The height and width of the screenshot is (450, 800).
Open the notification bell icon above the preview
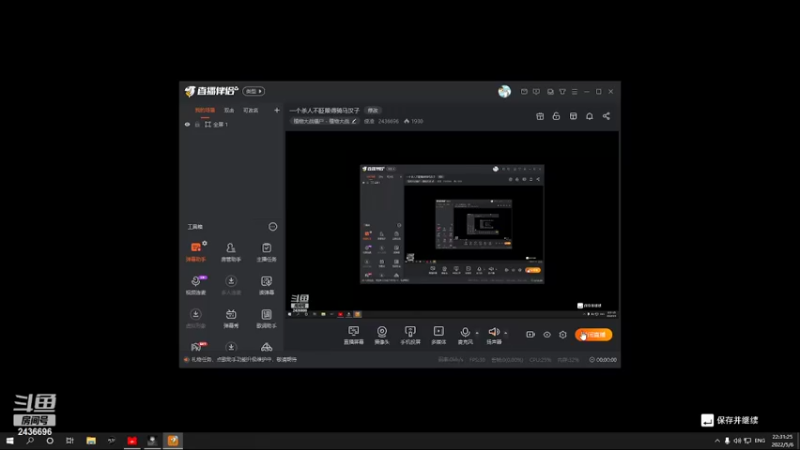click(x=589, y=116)
